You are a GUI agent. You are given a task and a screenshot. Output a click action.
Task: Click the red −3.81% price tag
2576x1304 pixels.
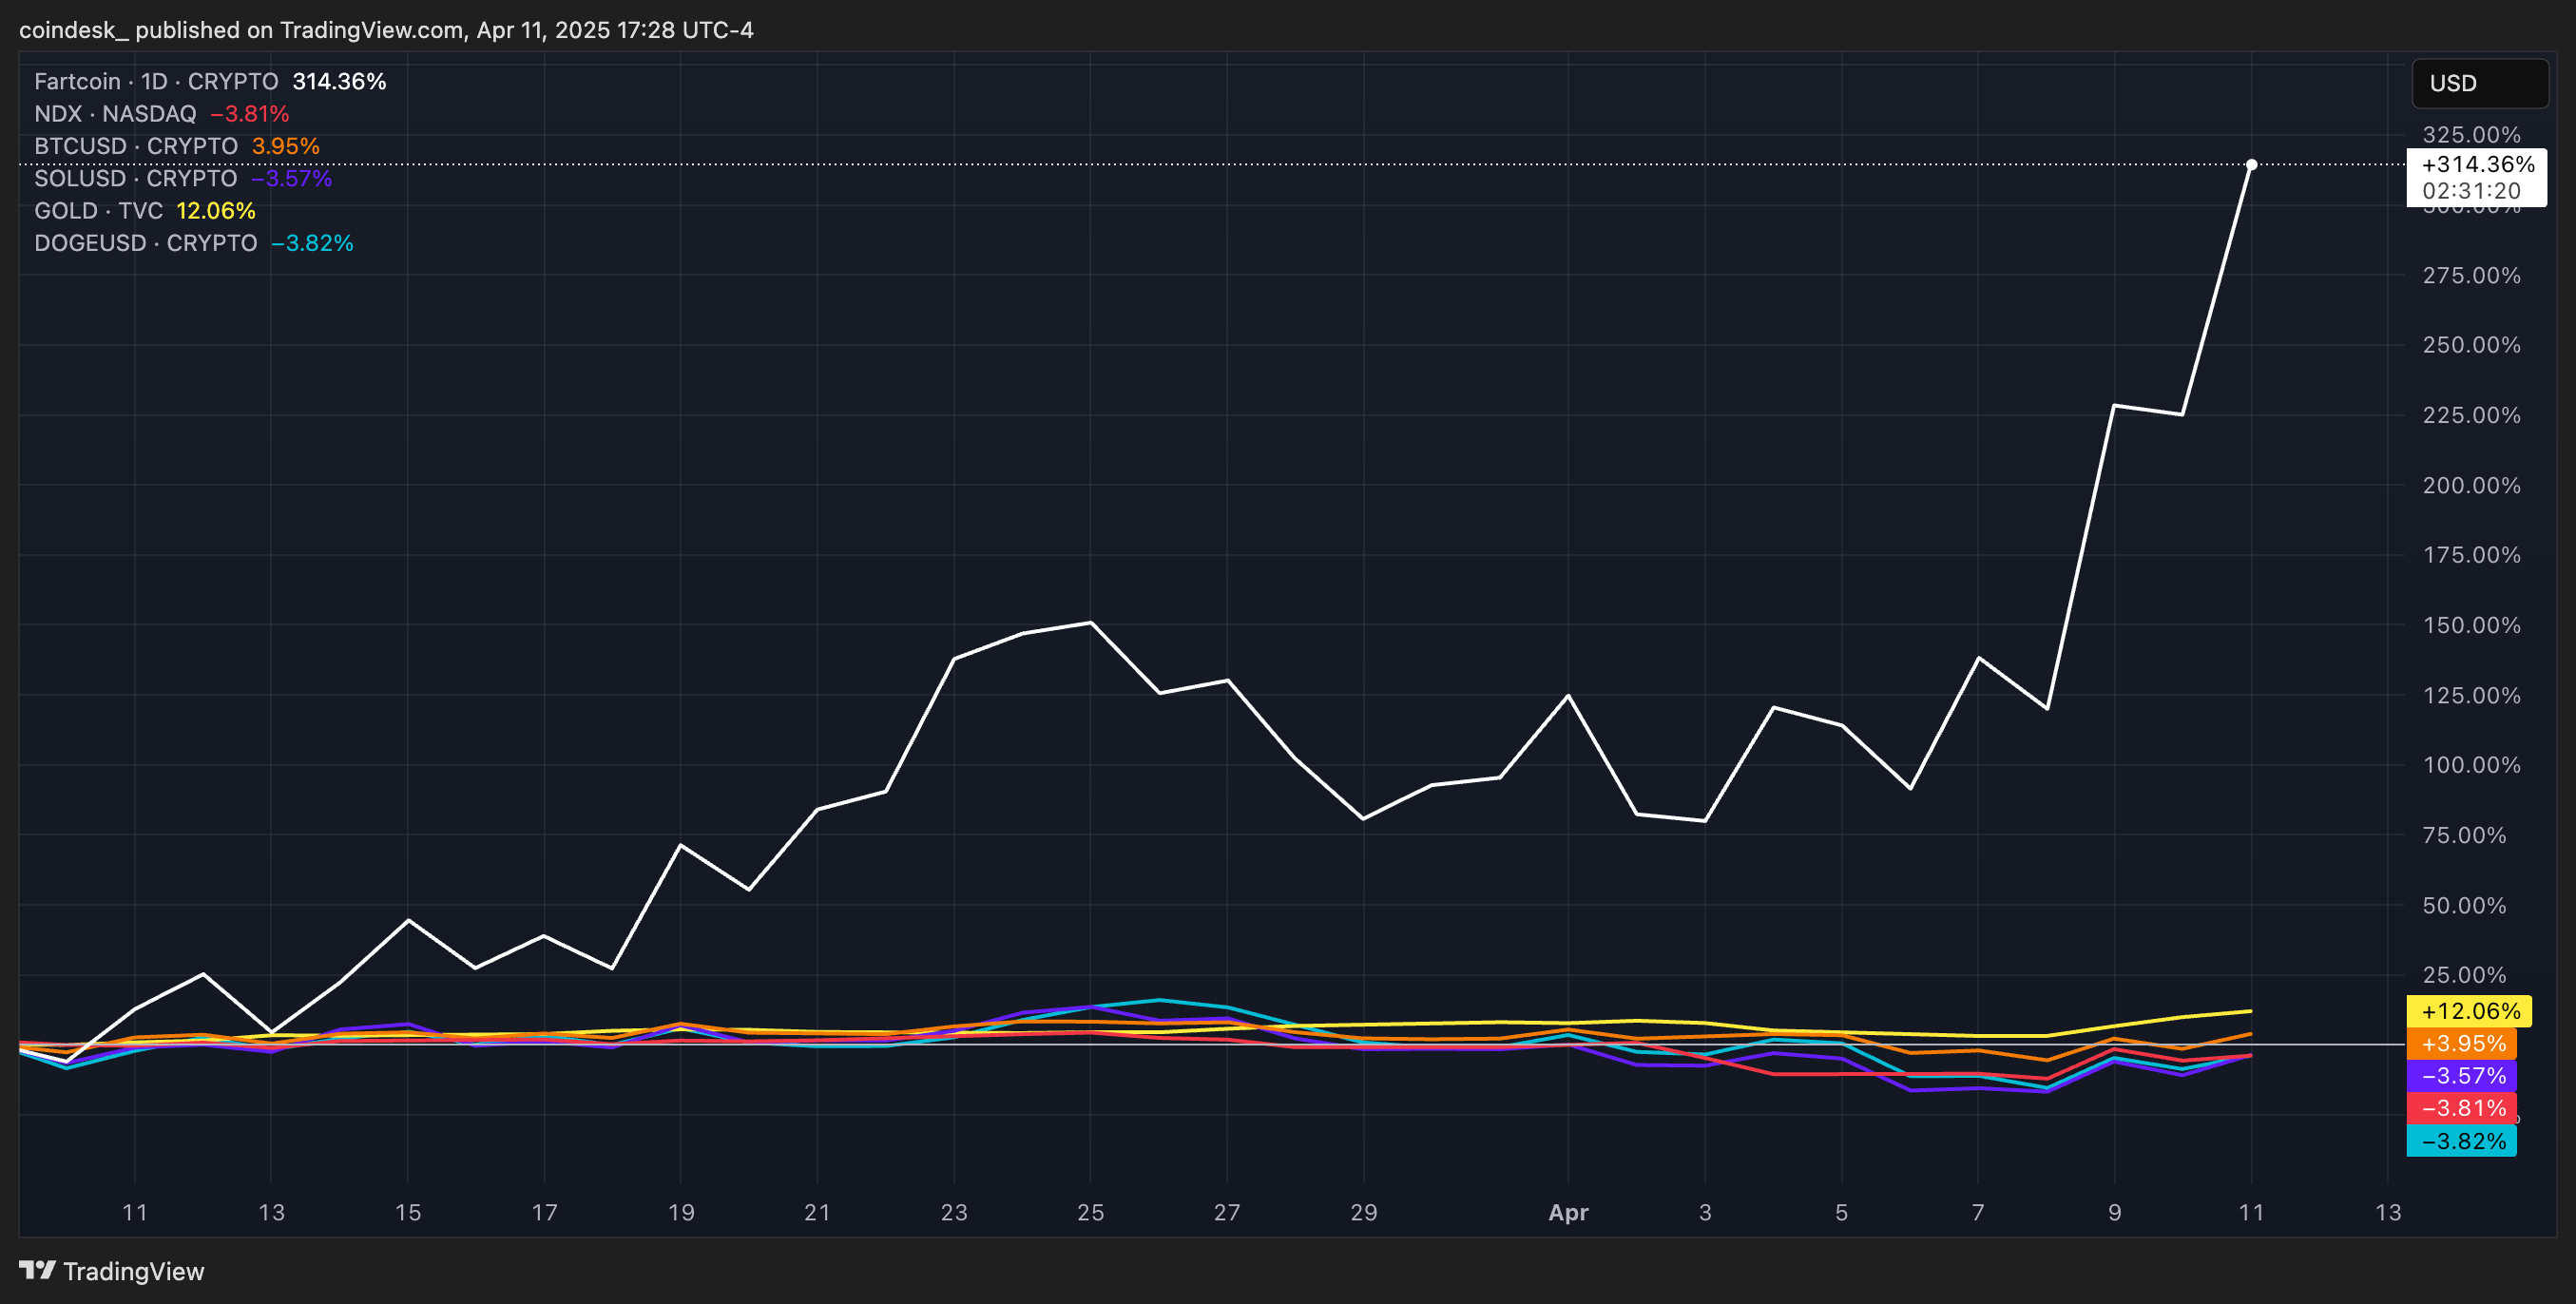click(2462, 1108)
